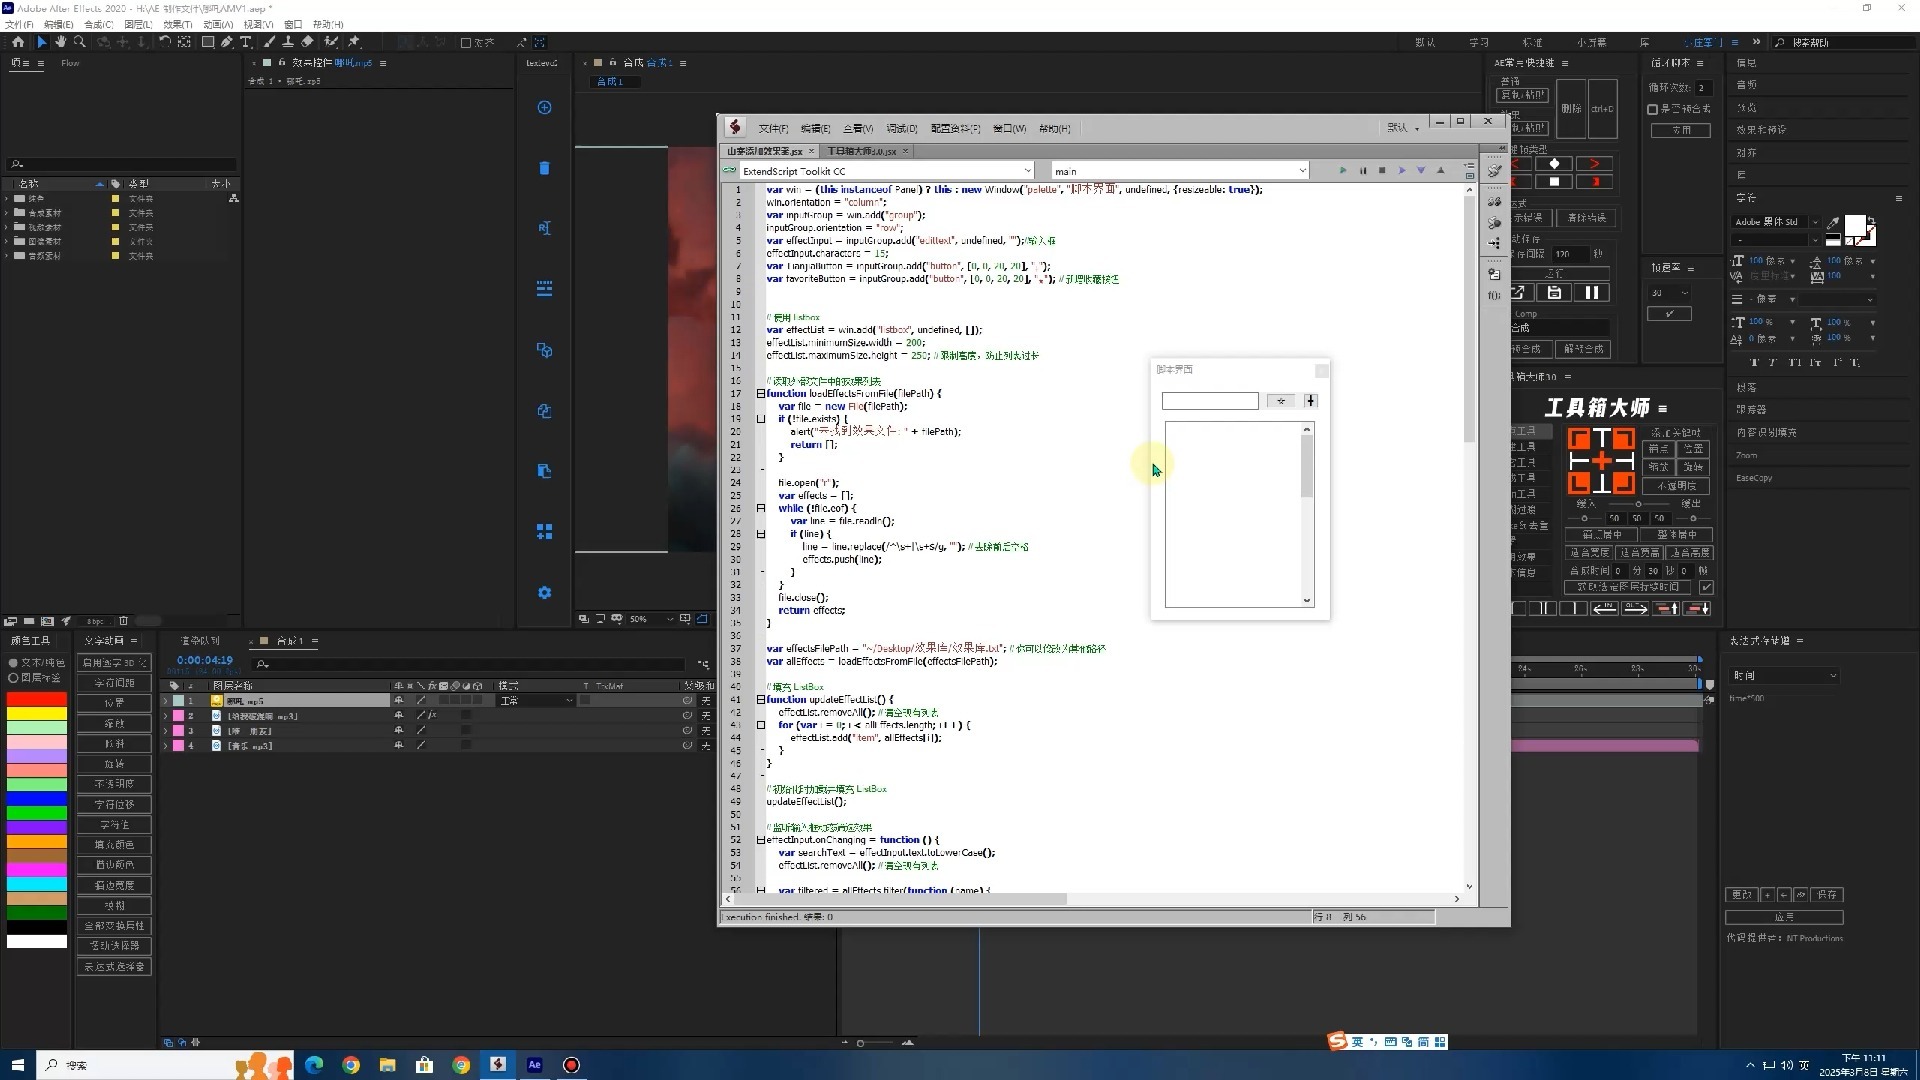Toggle checkbox in loop script panel
Viewport: 1920px width, 1080px height.
1653,109
